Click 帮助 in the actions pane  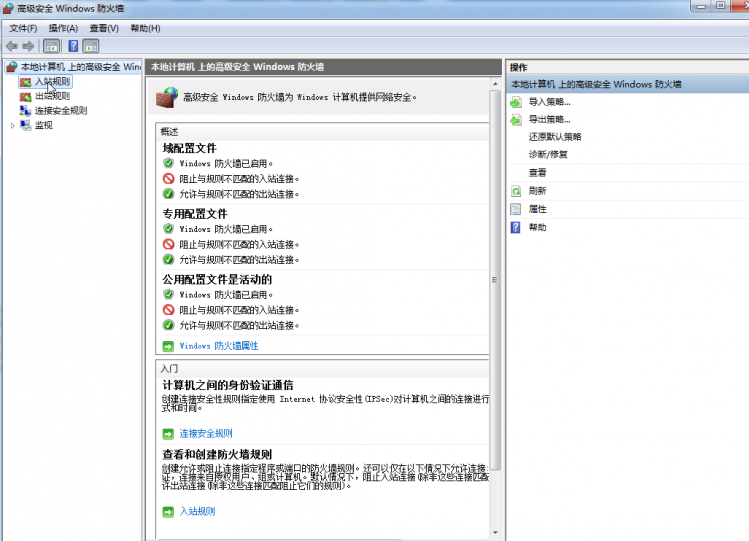(x=537, y=227)
